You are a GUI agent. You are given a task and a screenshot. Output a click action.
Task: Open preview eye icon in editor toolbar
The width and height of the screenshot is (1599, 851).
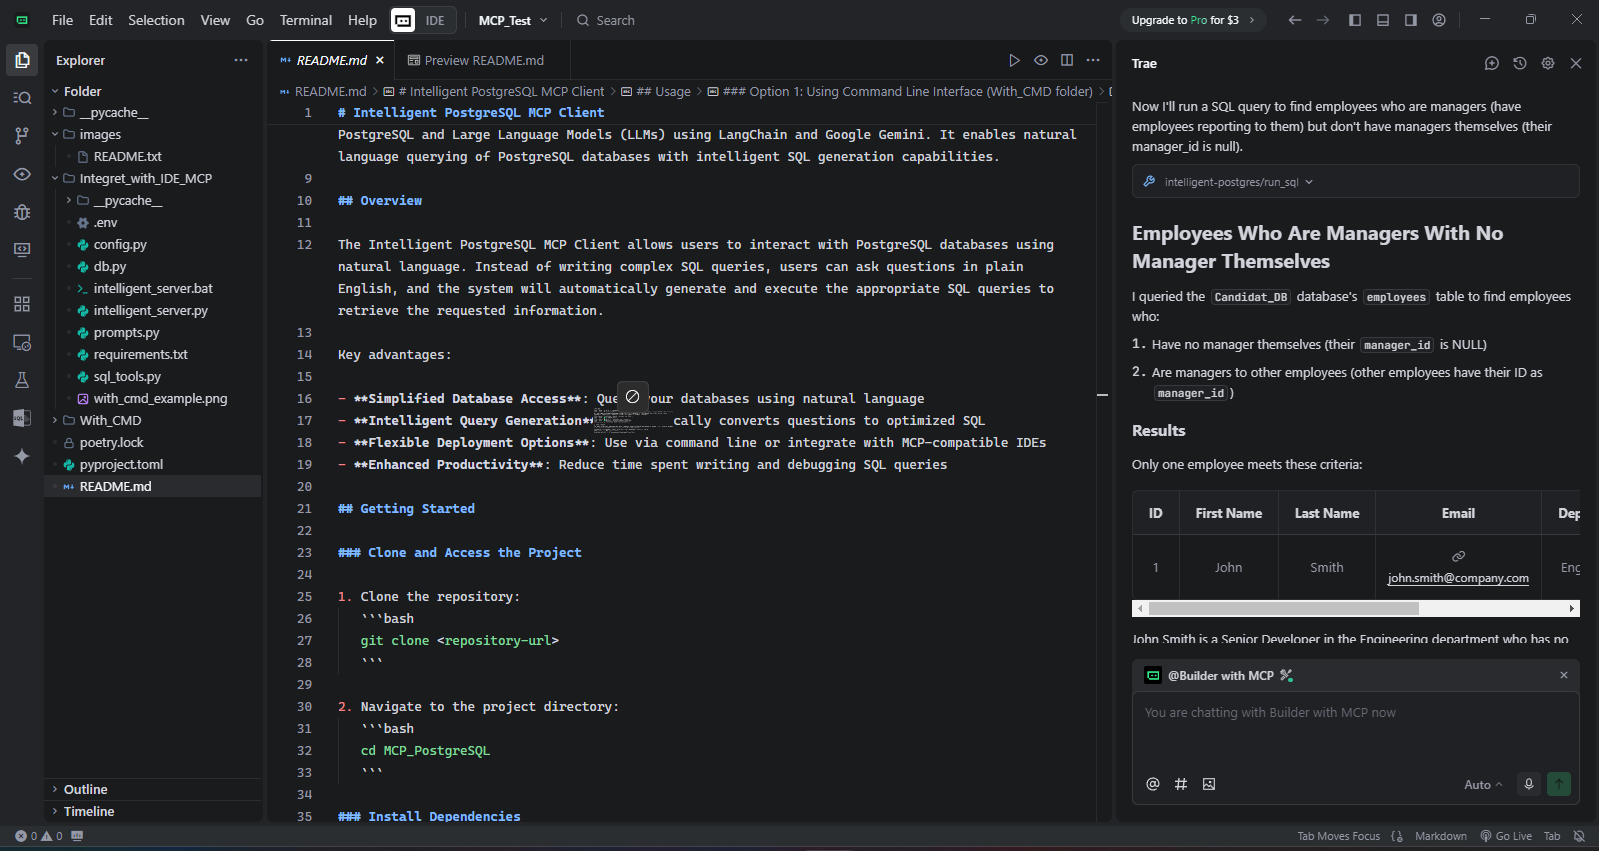pos(1041,60)
